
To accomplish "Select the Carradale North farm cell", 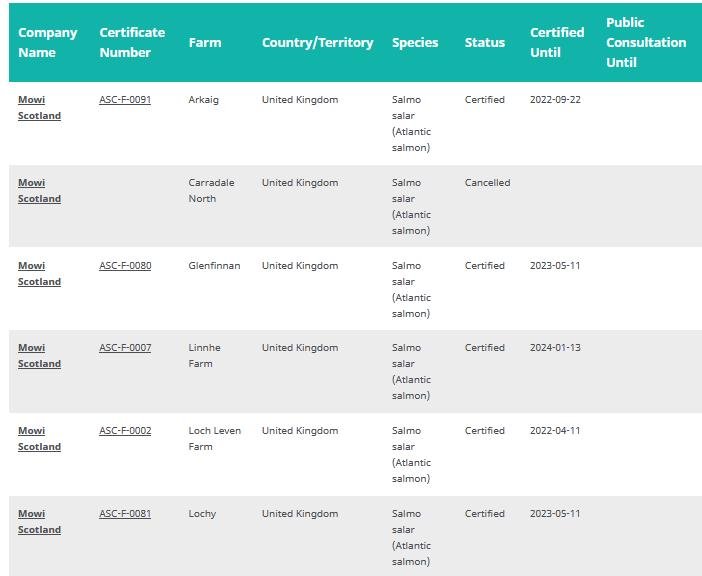I will tap(211, 191).
